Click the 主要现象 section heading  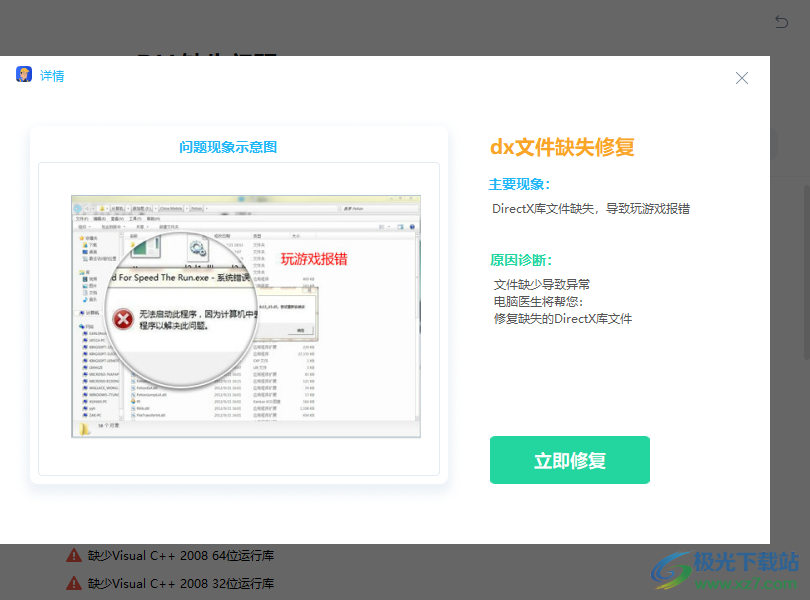(519, 184)
